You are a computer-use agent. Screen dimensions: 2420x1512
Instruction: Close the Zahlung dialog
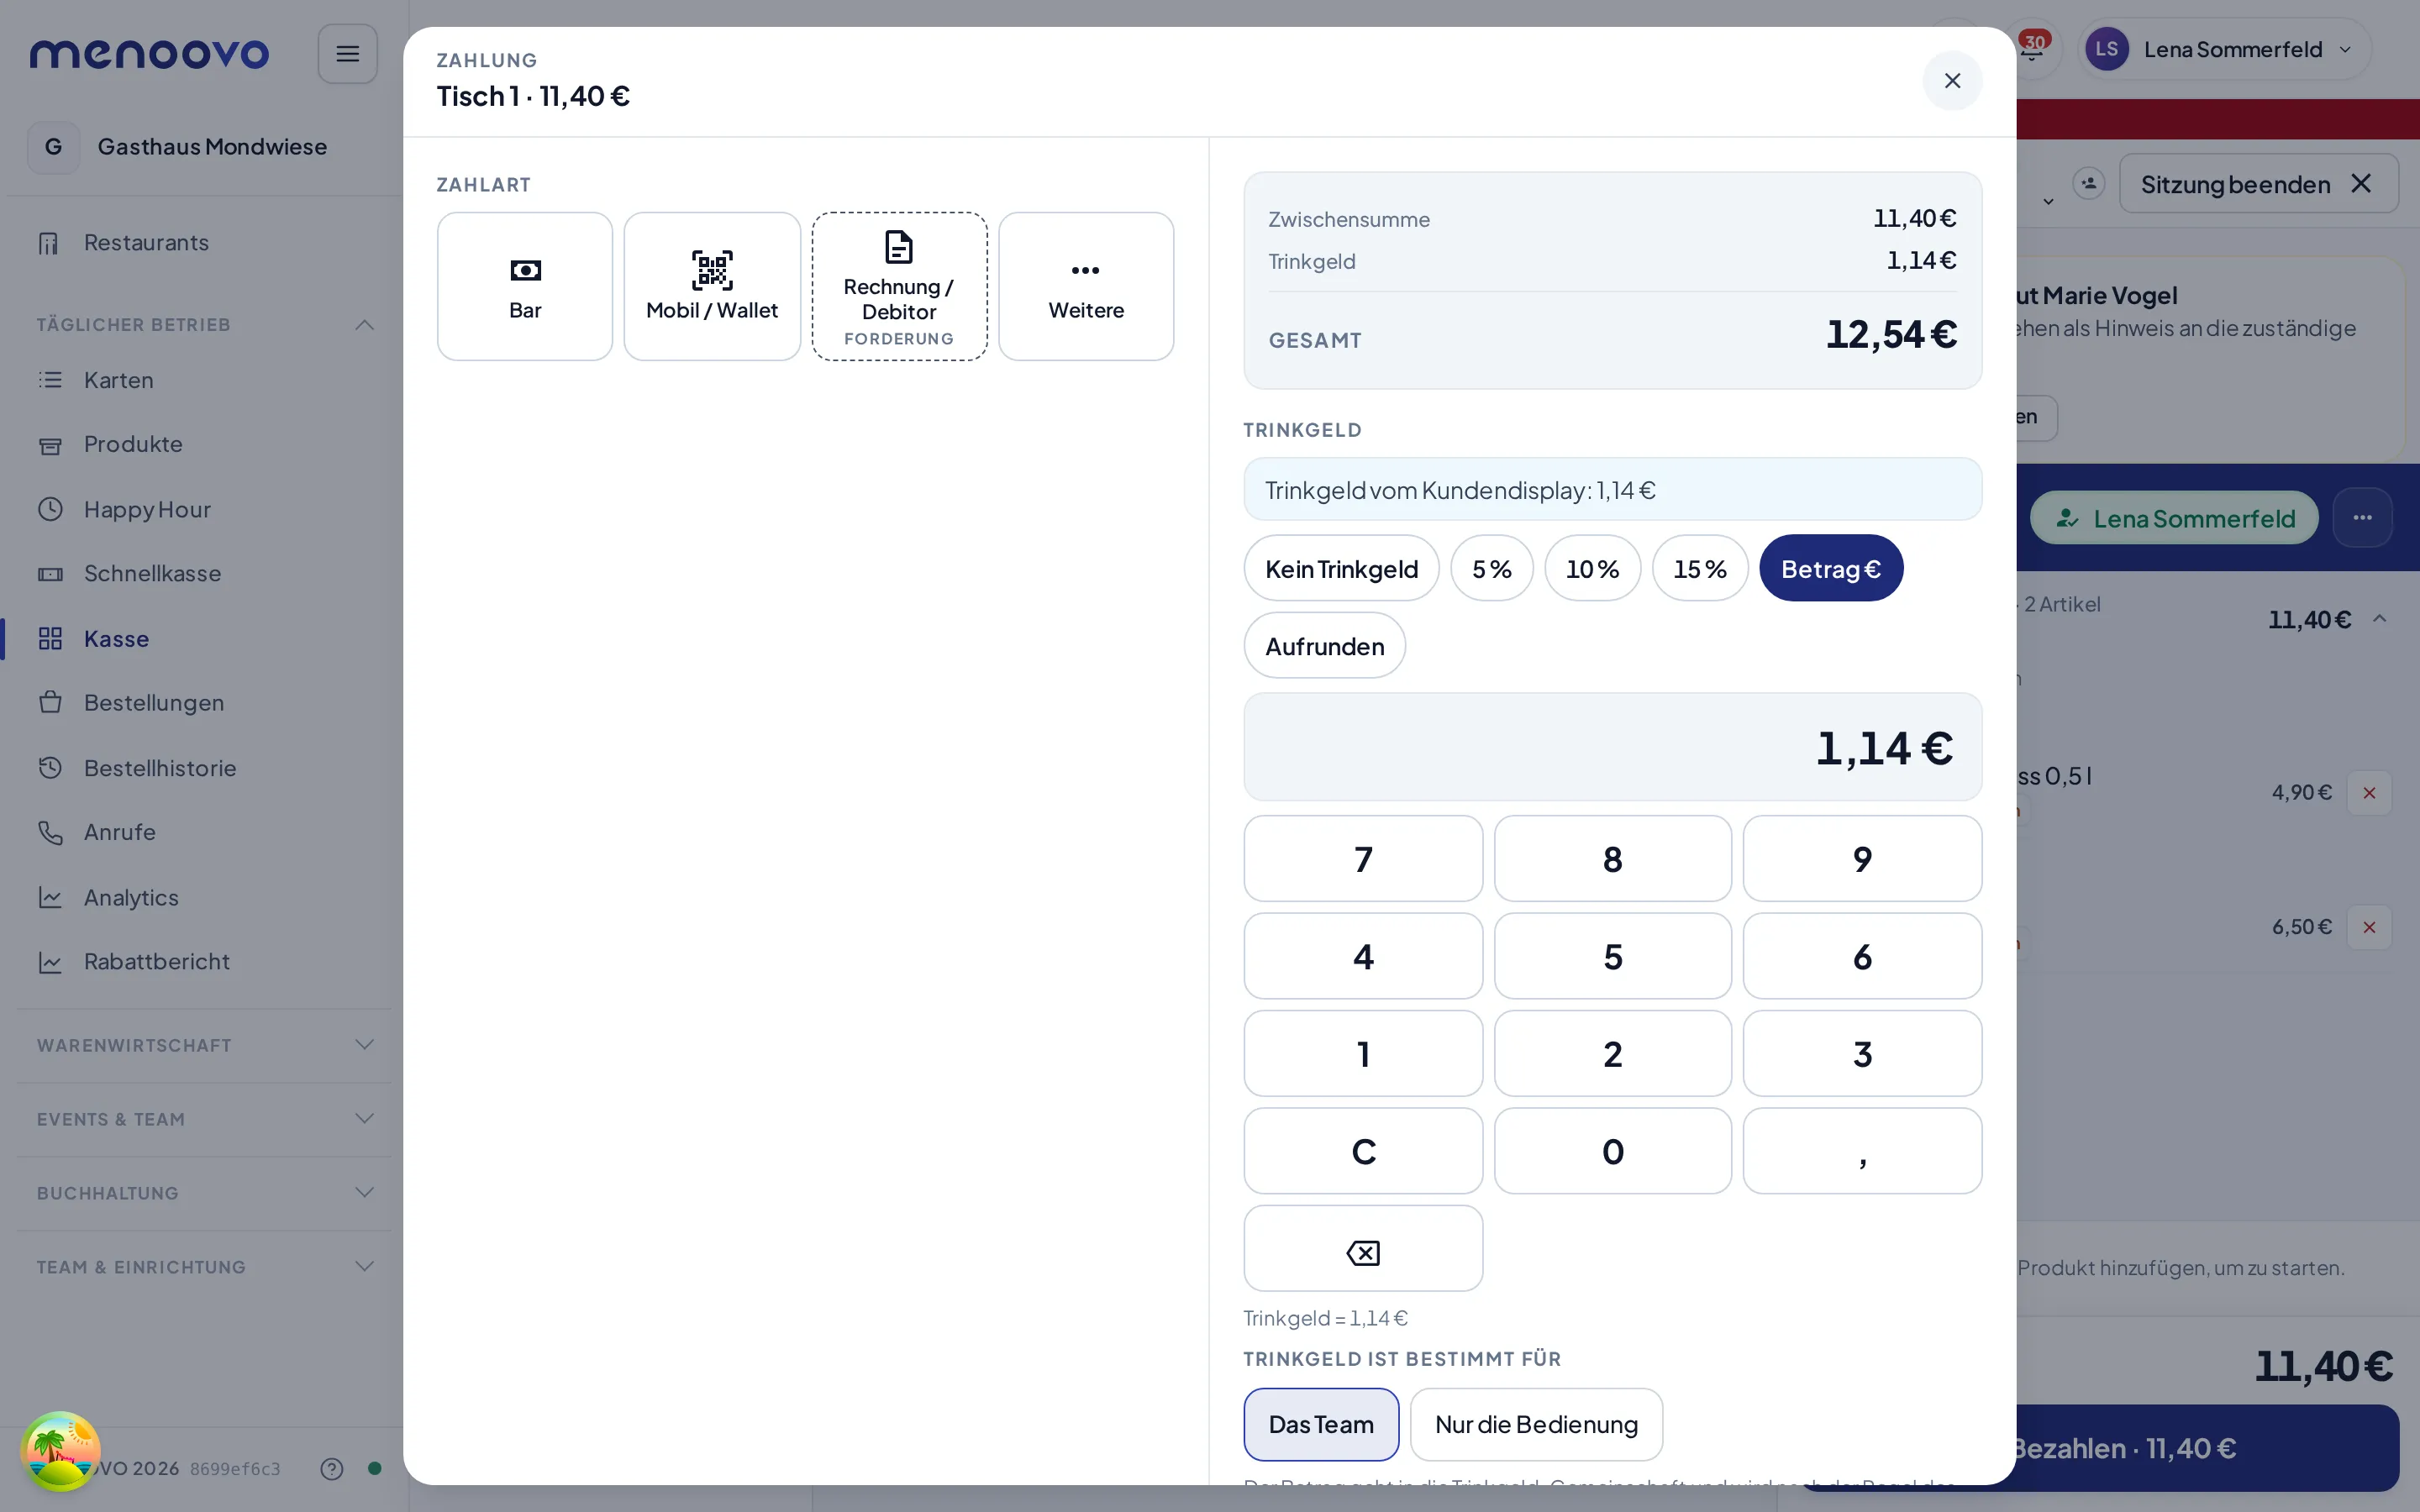click(1952, 80)
